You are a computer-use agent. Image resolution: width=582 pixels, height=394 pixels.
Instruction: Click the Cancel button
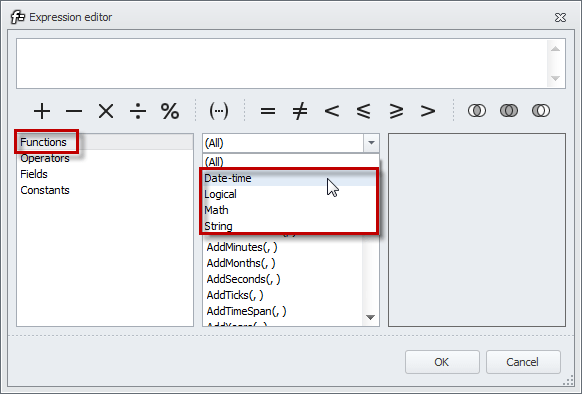523,362
